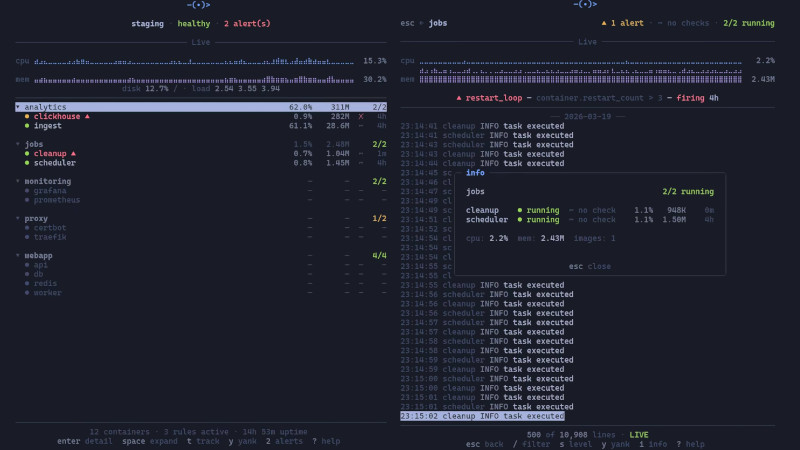Select the scheduler container in the list

point(55,163)
